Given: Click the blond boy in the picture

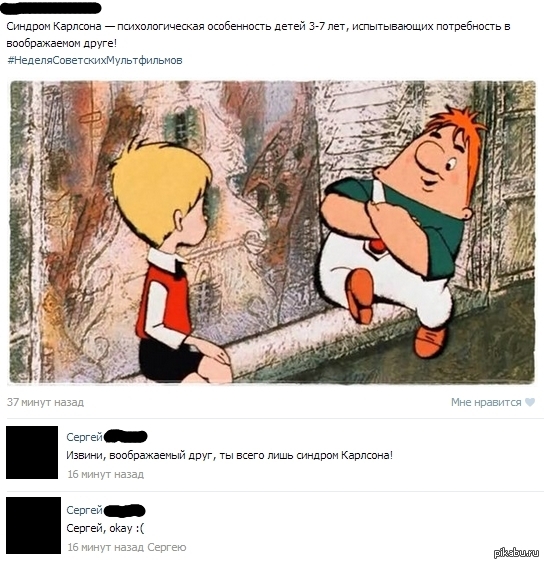Looking at the screenshot, I should coord(169,259).
